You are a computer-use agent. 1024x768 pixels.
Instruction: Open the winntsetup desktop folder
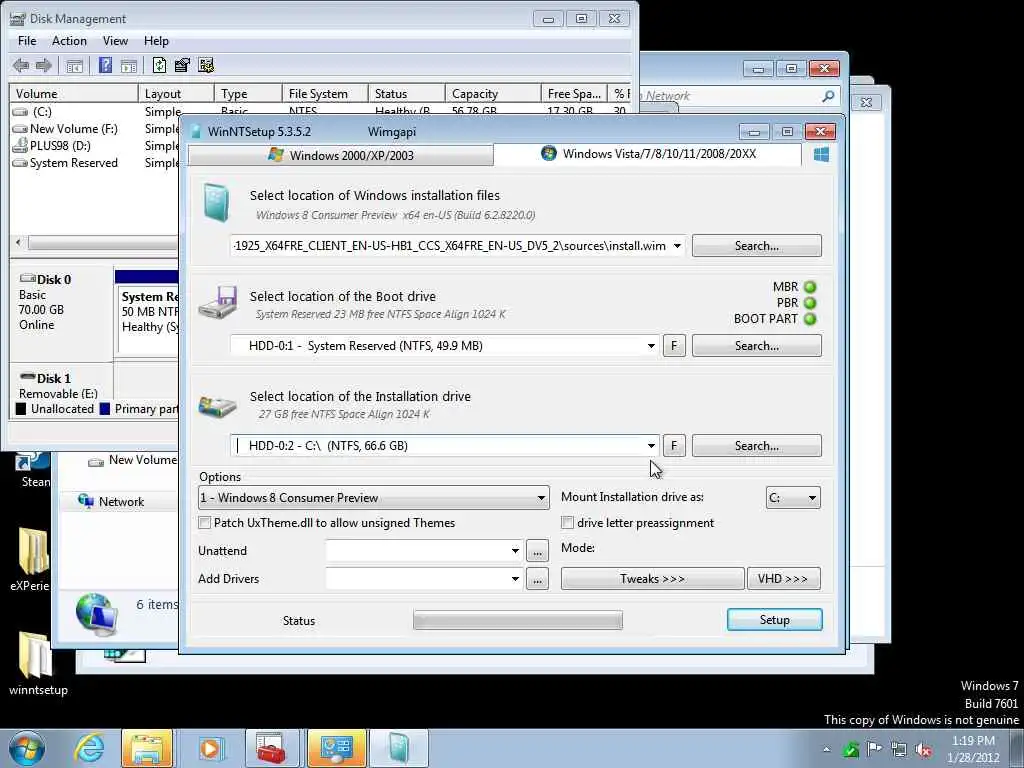(37, 662)
